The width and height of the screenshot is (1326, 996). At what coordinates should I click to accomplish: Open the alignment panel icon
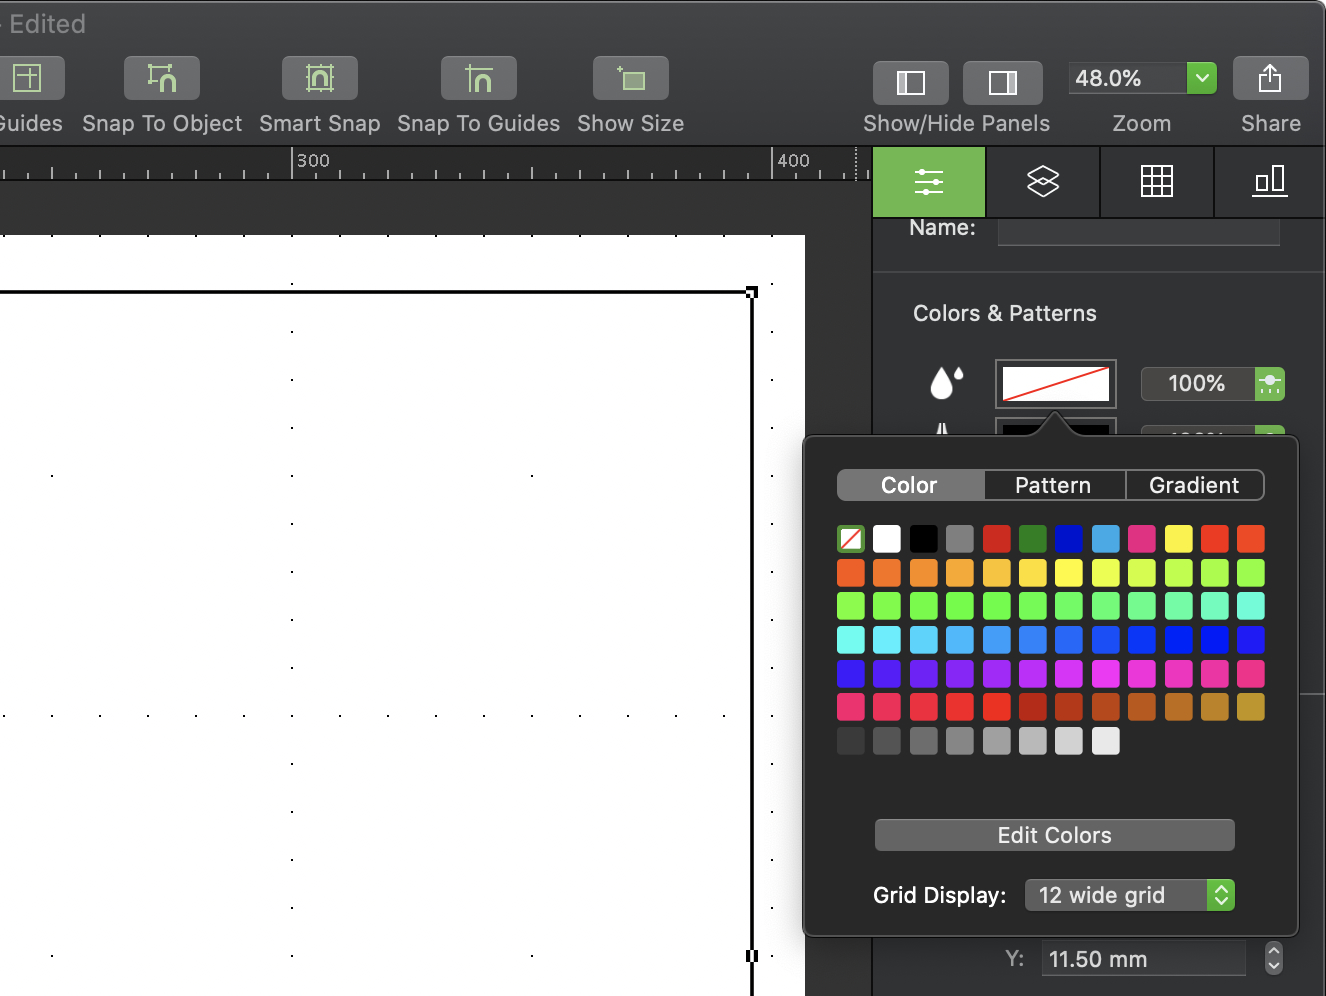(x=1269, y=182)
